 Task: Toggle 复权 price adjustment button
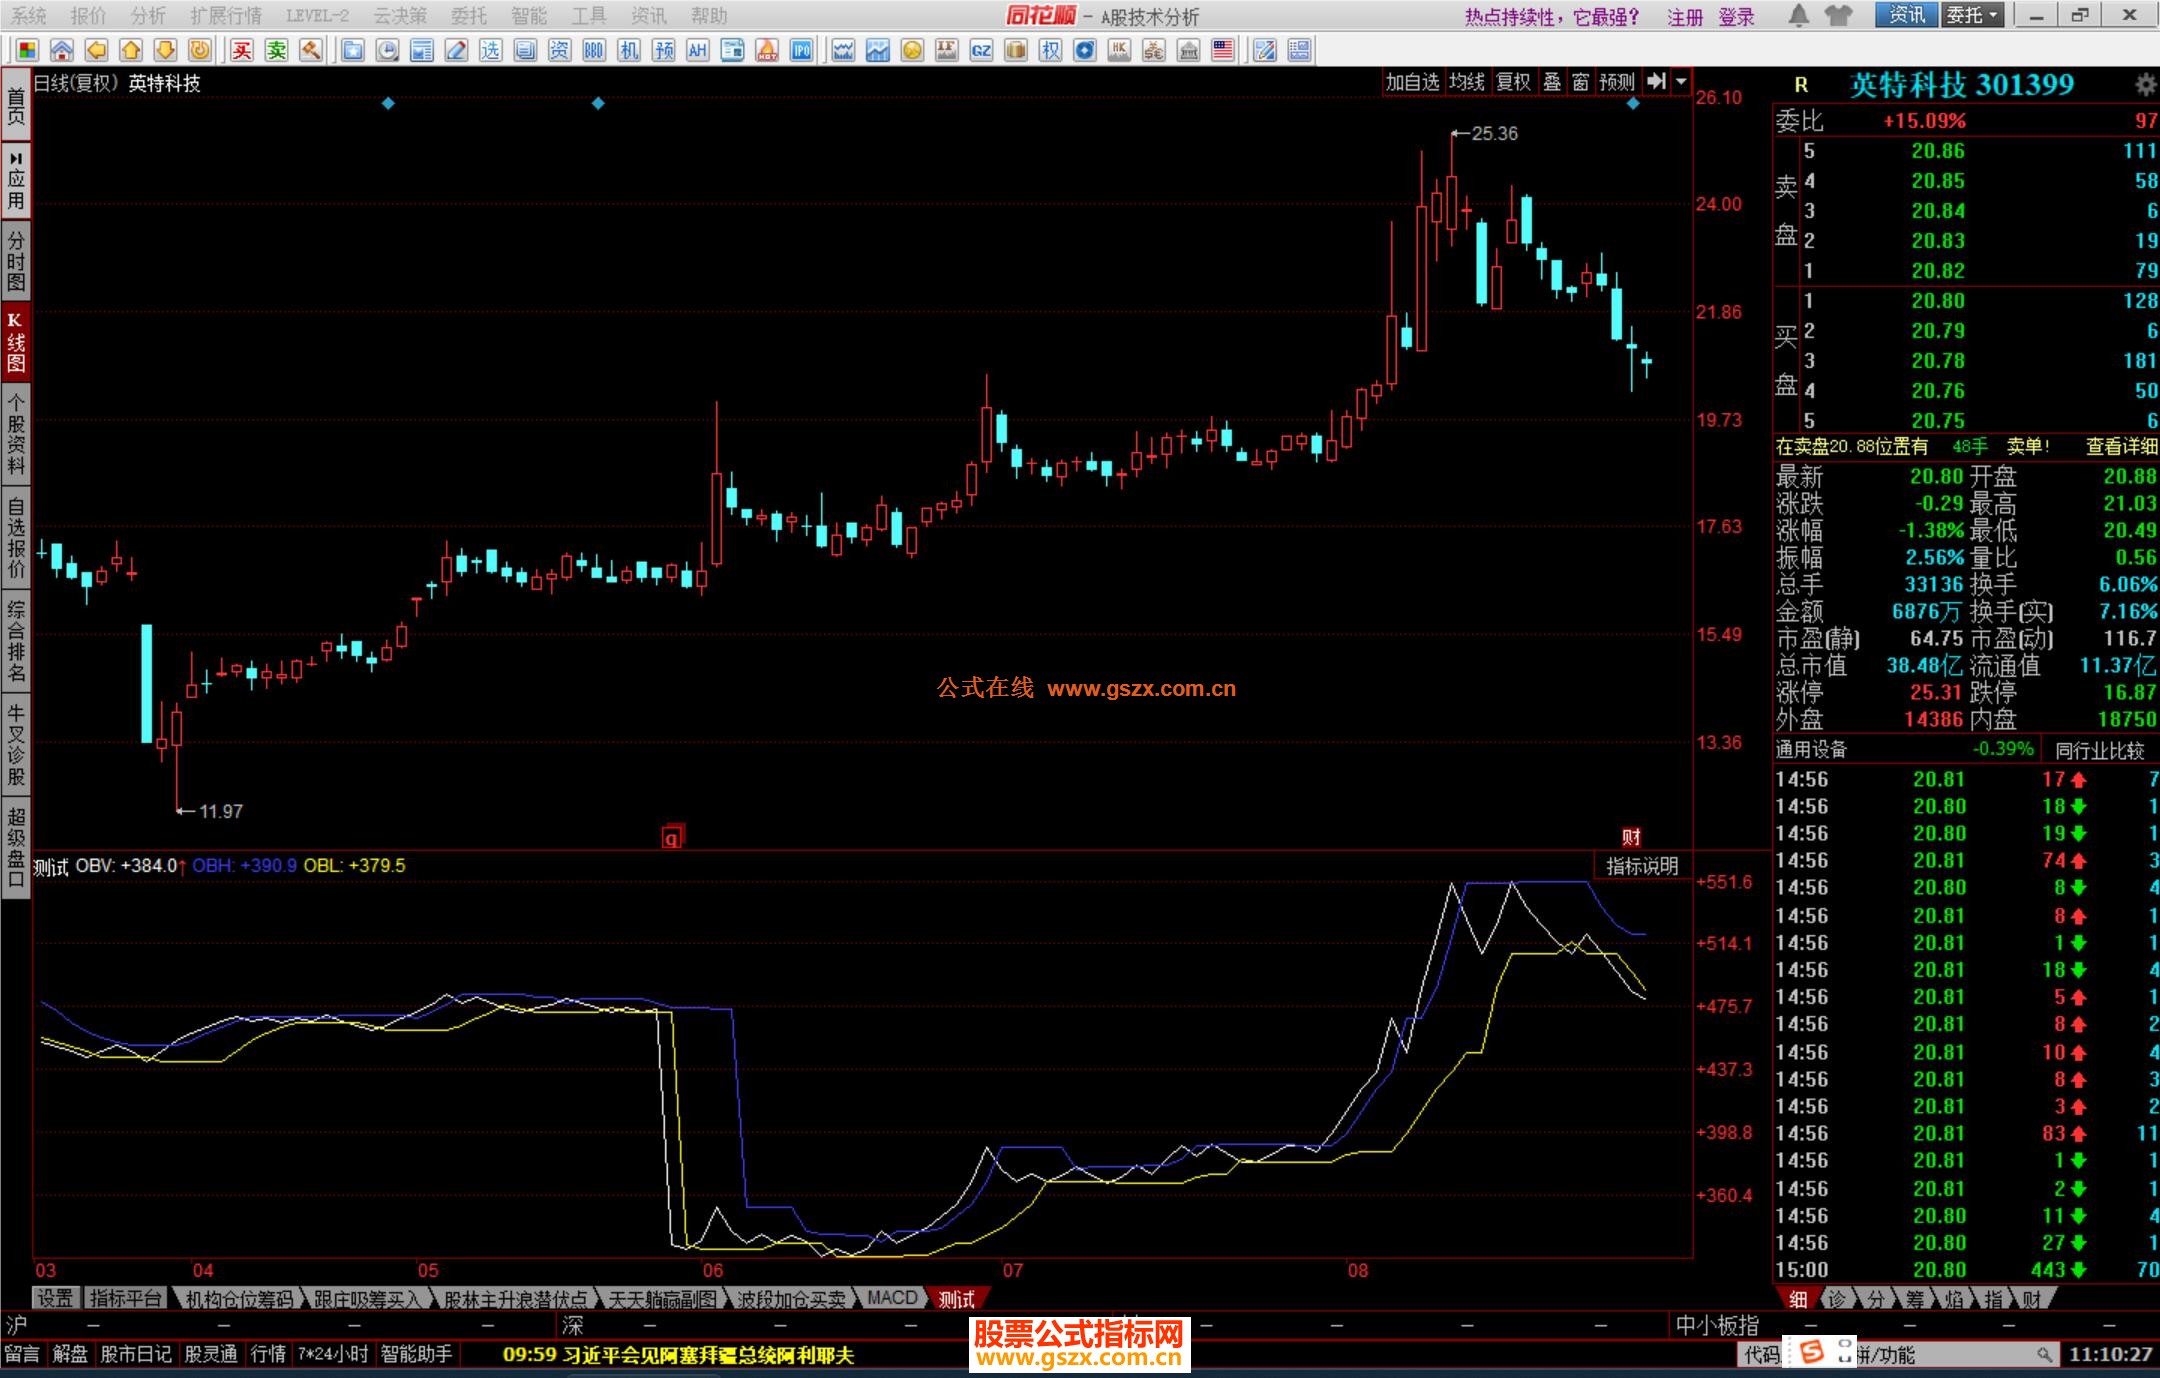coord(1513,82)
